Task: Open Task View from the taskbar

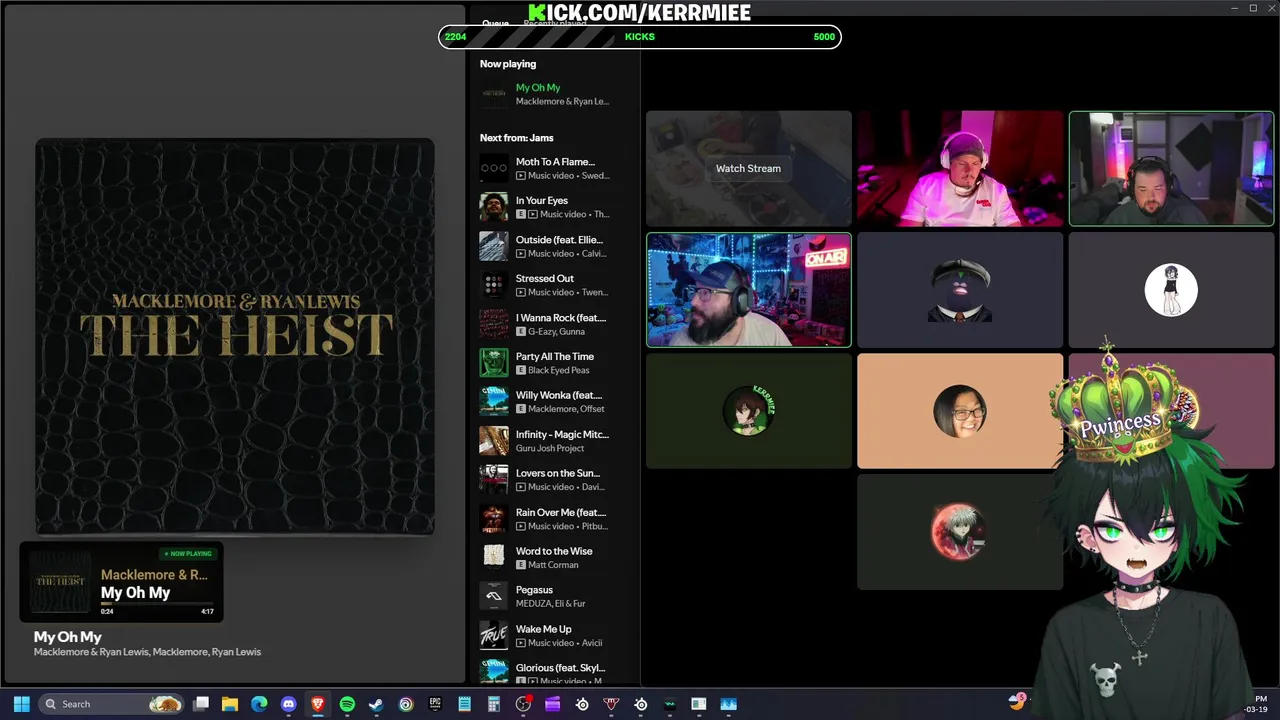Action: tap(201, 704)
